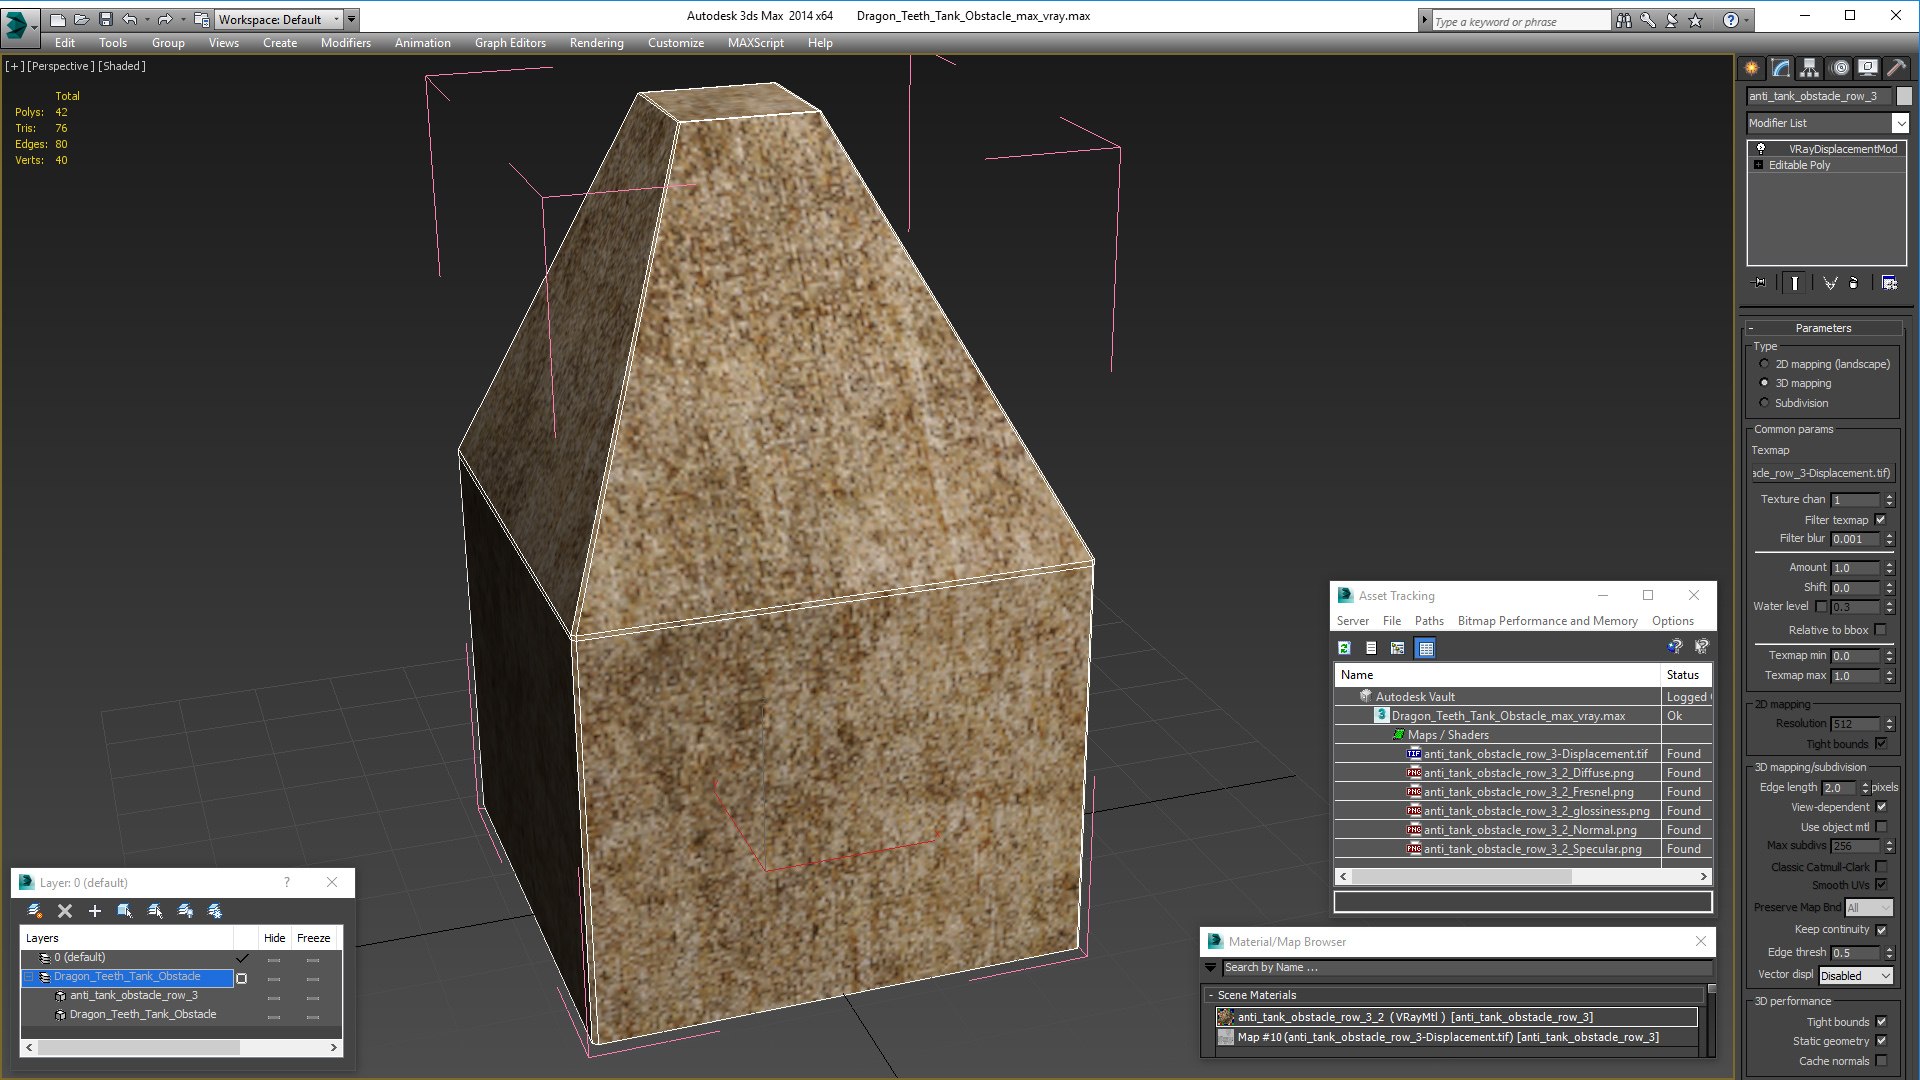Select the 2D mapping (landscape) radio button
The width and height of the screenshot is (1920, 1080).
[x=1765, y=364]
